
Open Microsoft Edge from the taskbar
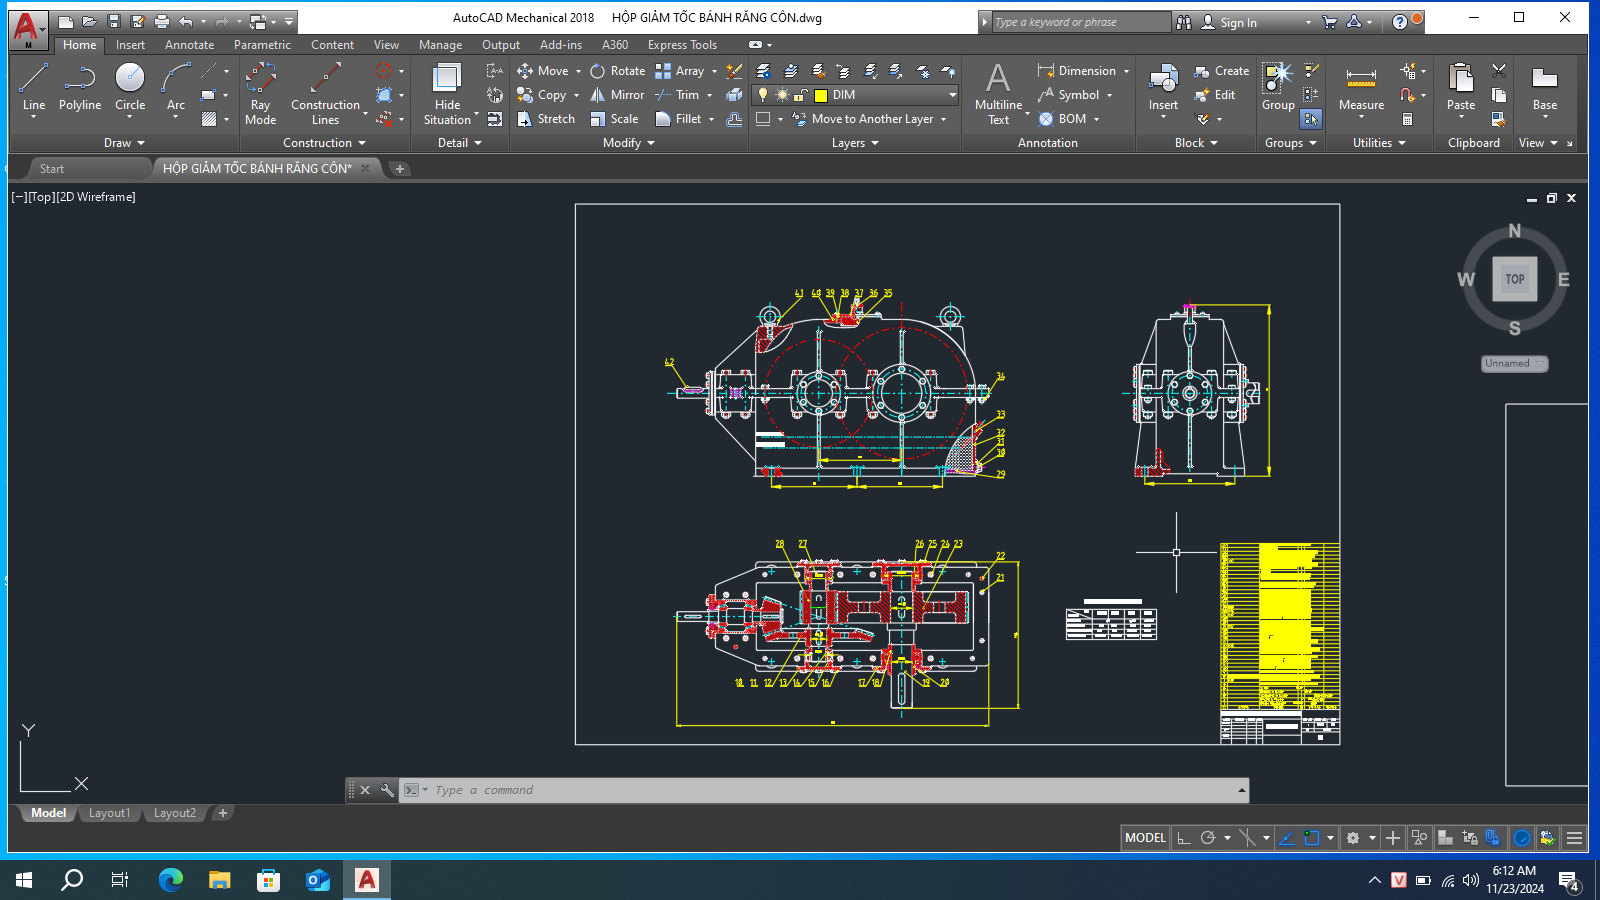[171, 880]
